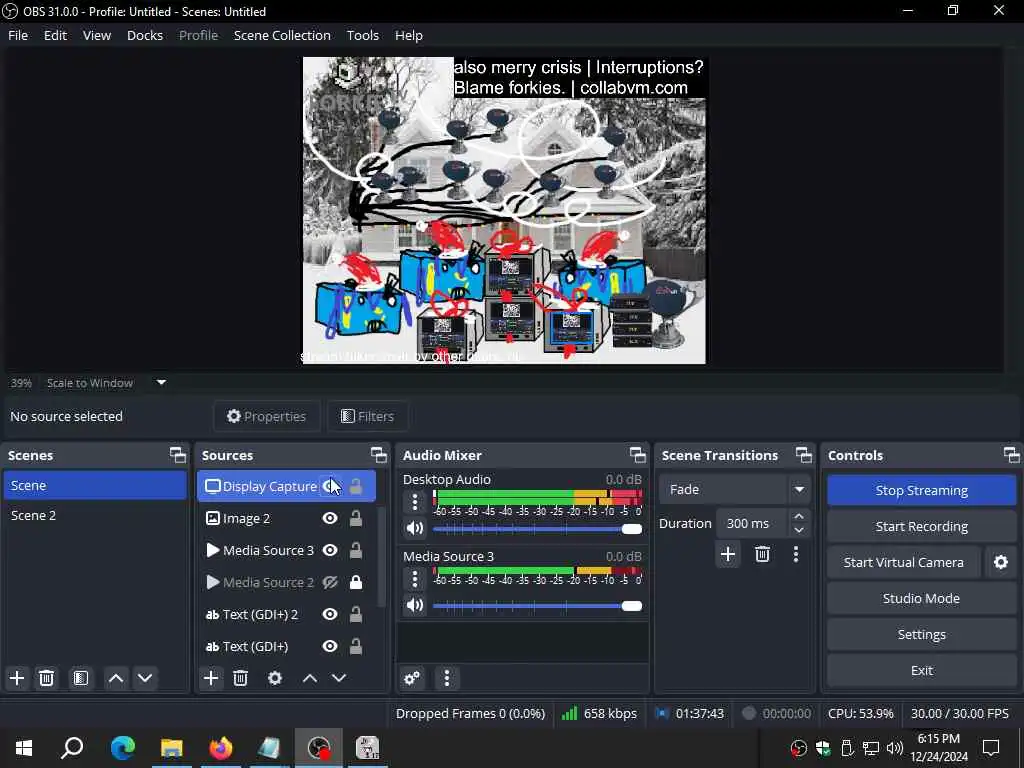This screenshot has height=768, width=1024.
Task: Open the Scene Collection menu
Action: (x=282, y=35)
